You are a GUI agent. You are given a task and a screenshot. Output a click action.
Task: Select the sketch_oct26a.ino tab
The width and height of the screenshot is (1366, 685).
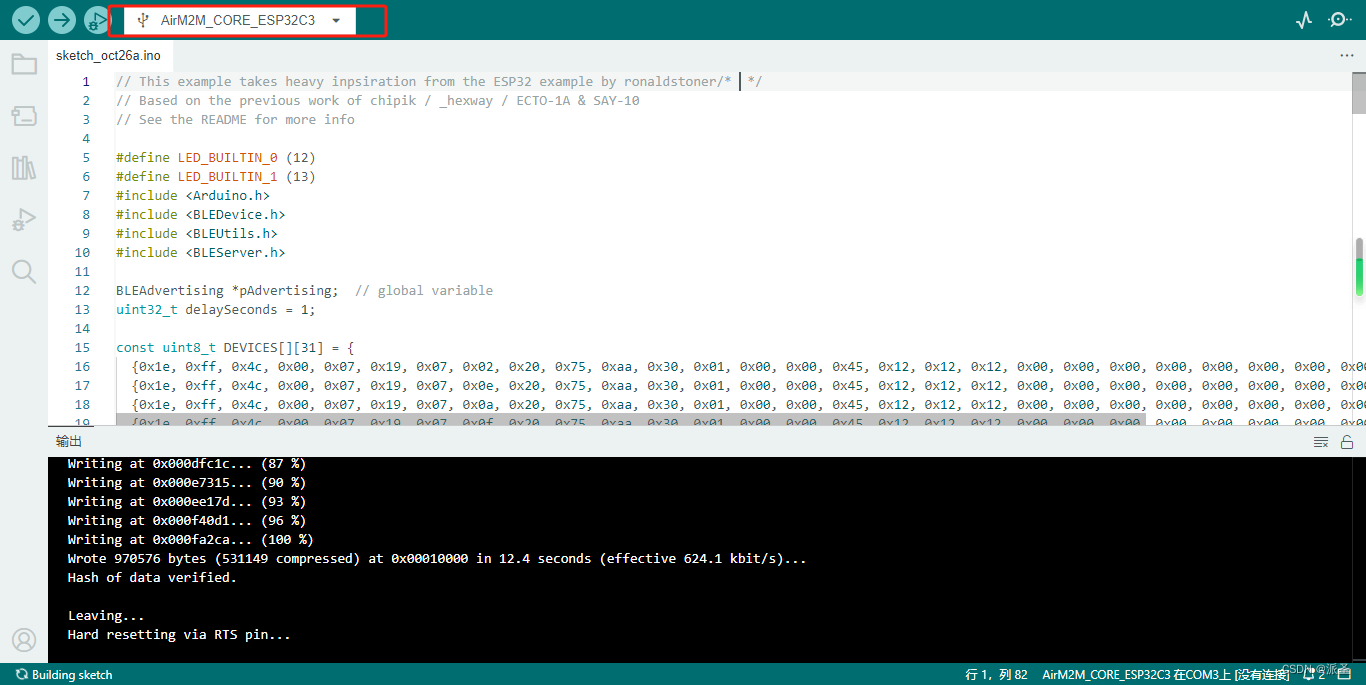tap(108, 56)
